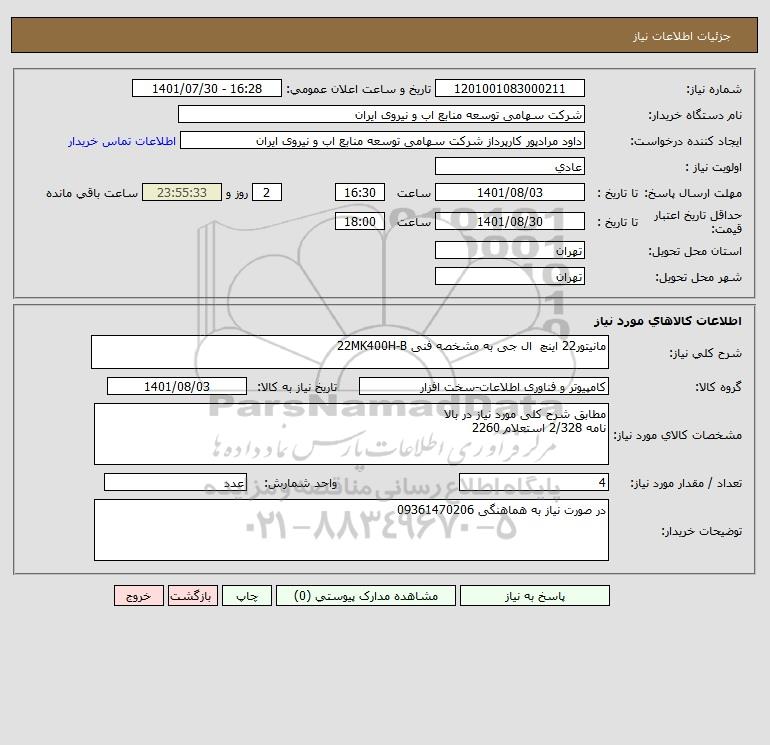Viewport: 770px width, 745px height.
Task: Click the شرح کلی نیاز text box 22MK400H-B
Action: click(350, 352)
